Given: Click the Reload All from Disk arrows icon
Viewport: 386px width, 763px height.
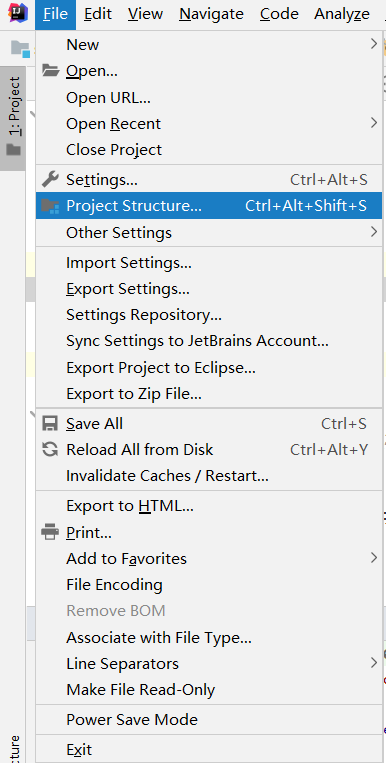Looking at the screenshot, I should tap(50, 449).
